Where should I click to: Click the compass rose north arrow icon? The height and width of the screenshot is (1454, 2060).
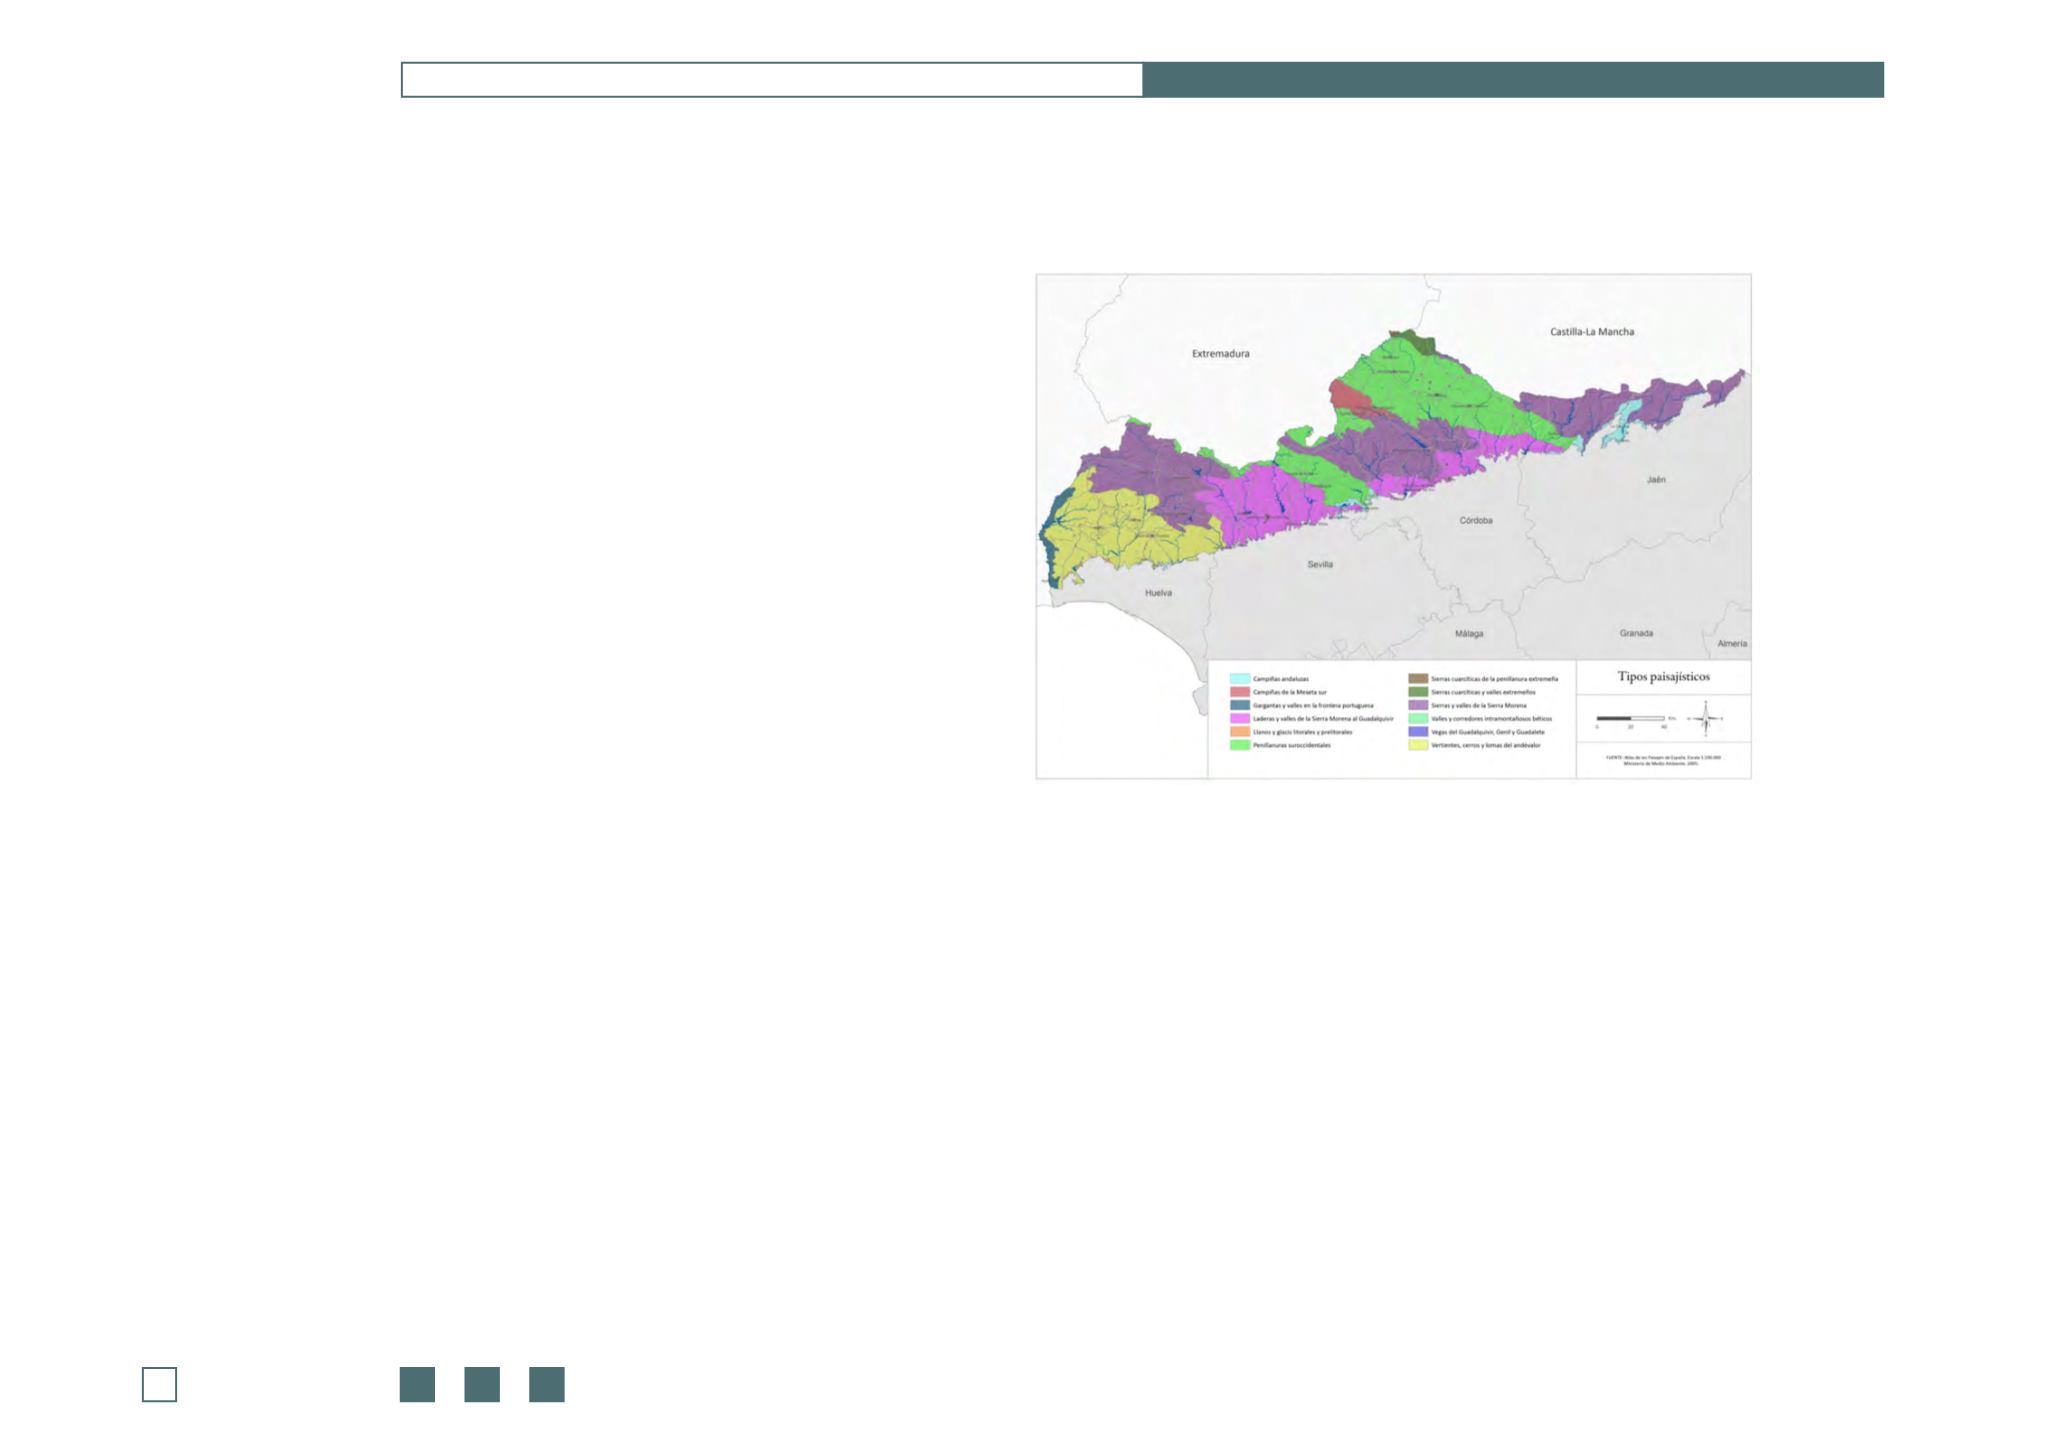tap(1706, 718)
